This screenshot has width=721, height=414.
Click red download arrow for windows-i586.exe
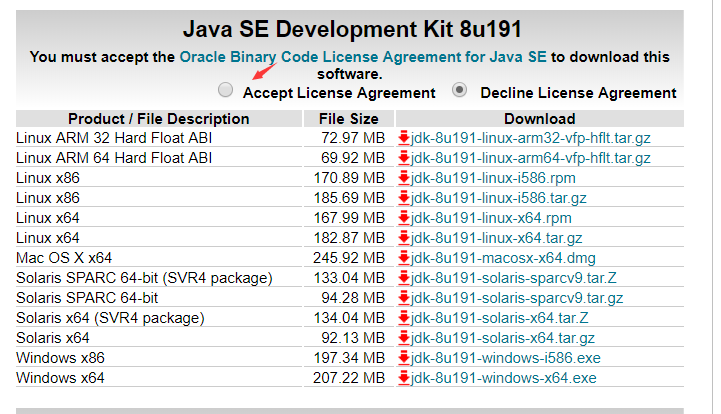point(404,358)
